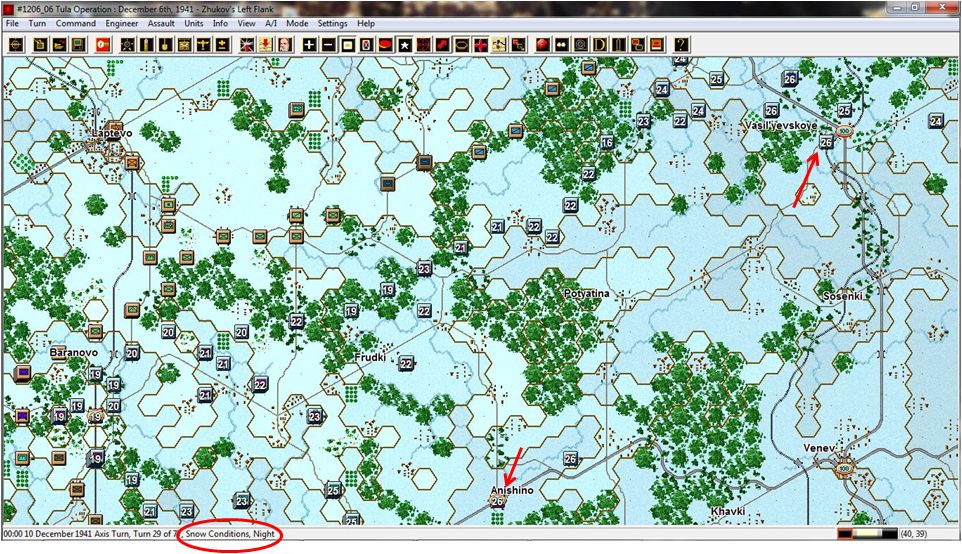Click the new scenario notepad icon
The width and height of the screenshot is (962, 554).
click(40, 45)
